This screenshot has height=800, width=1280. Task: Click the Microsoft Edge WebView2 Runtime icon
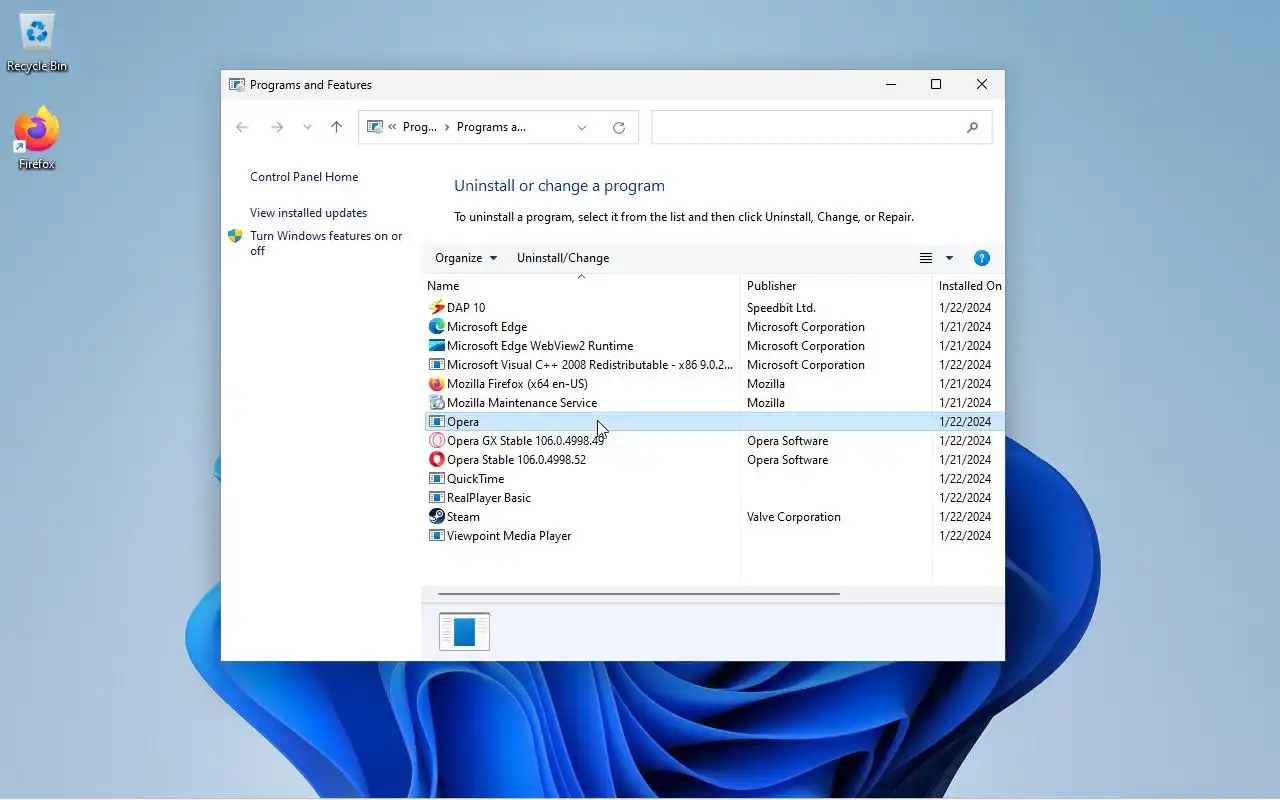point(436,346)
